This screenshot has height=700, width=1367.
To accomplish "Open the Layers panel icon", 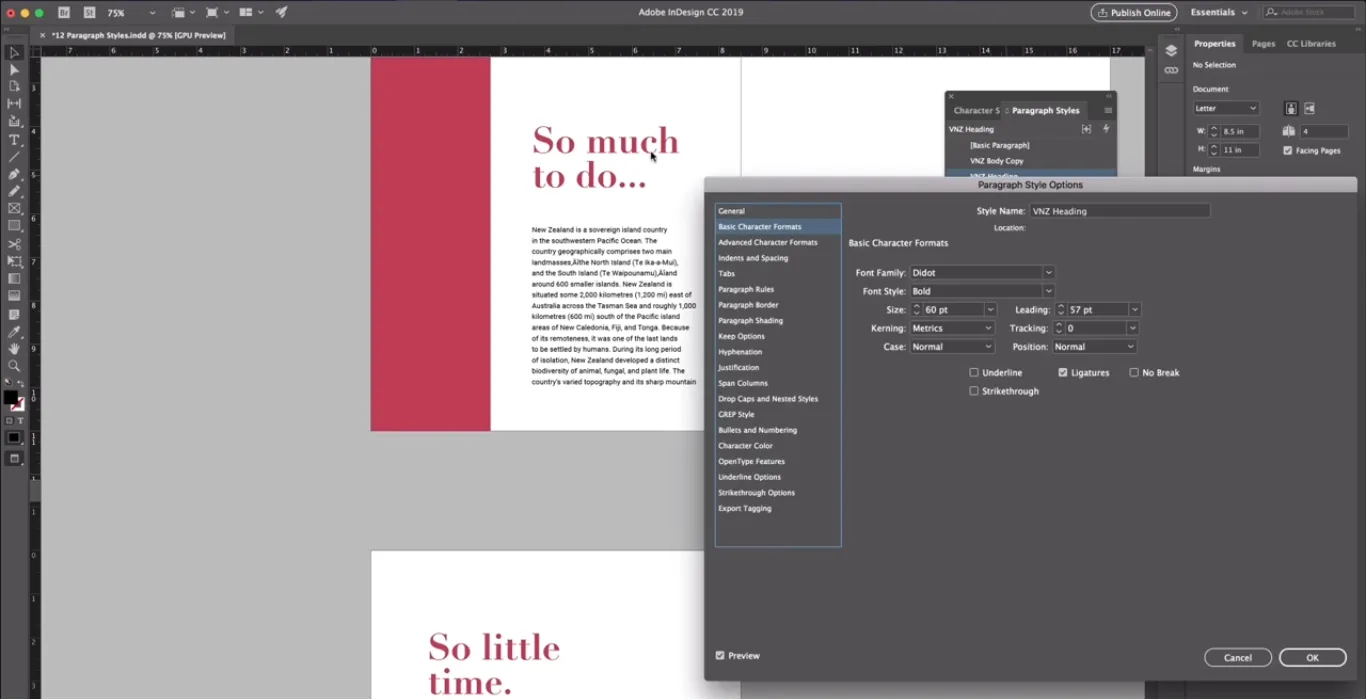I will pyautogui.click(x=1171, y=51).
